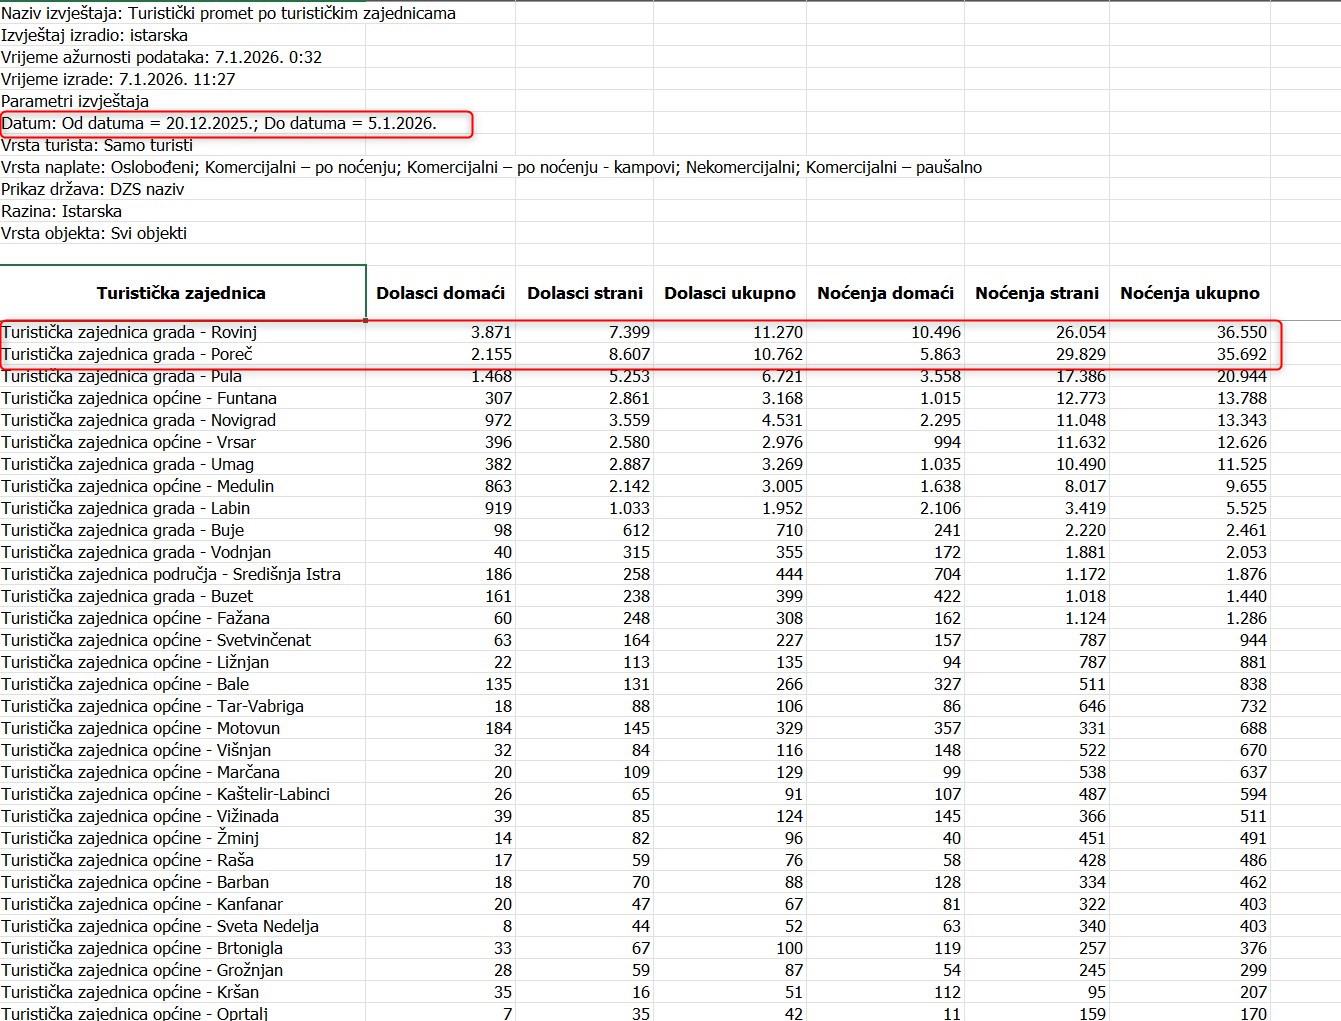The height and width of the screenshot is (1021, 1341).
Task: Select the "Naziv izvještaja" report title cell
Action: point(228,13)
